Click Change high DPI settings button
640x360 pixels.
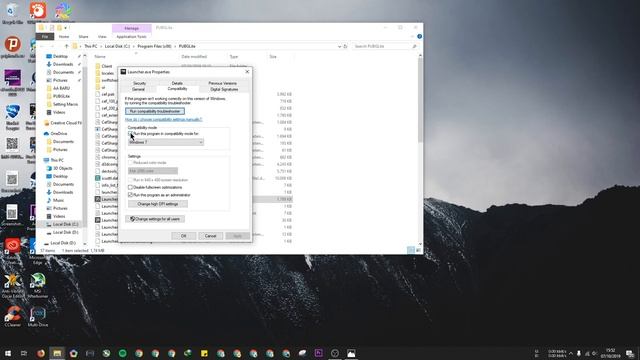point(158,204)
